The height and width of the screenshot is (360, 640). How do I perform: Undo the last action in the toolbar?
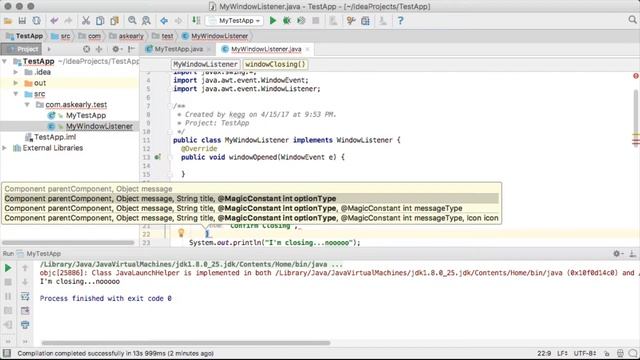[x=54, y=21]
